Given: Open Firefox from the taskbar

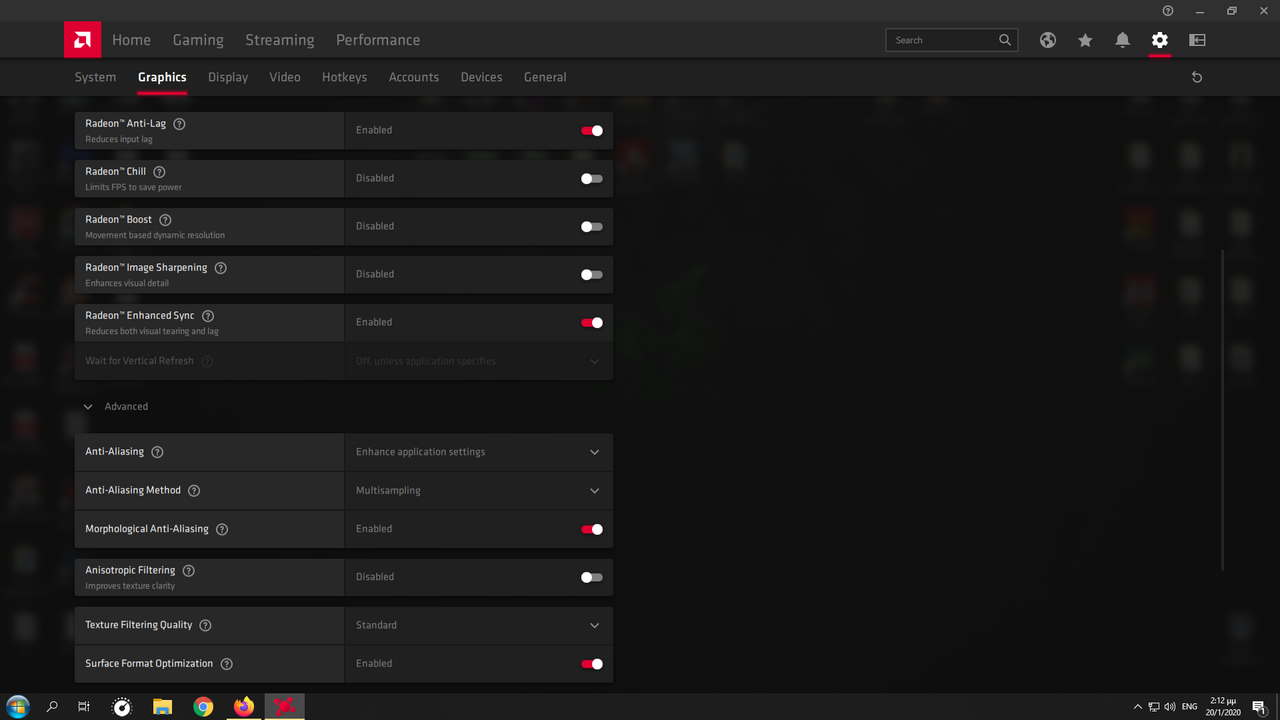Looking at the screenshot, I should [x=244, y=707].
